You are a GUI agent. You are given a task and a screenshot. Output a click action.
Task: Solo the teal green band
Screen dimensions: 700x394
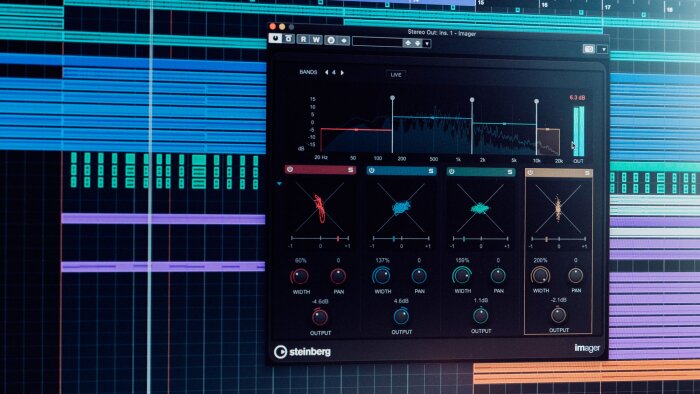[510, 172]
